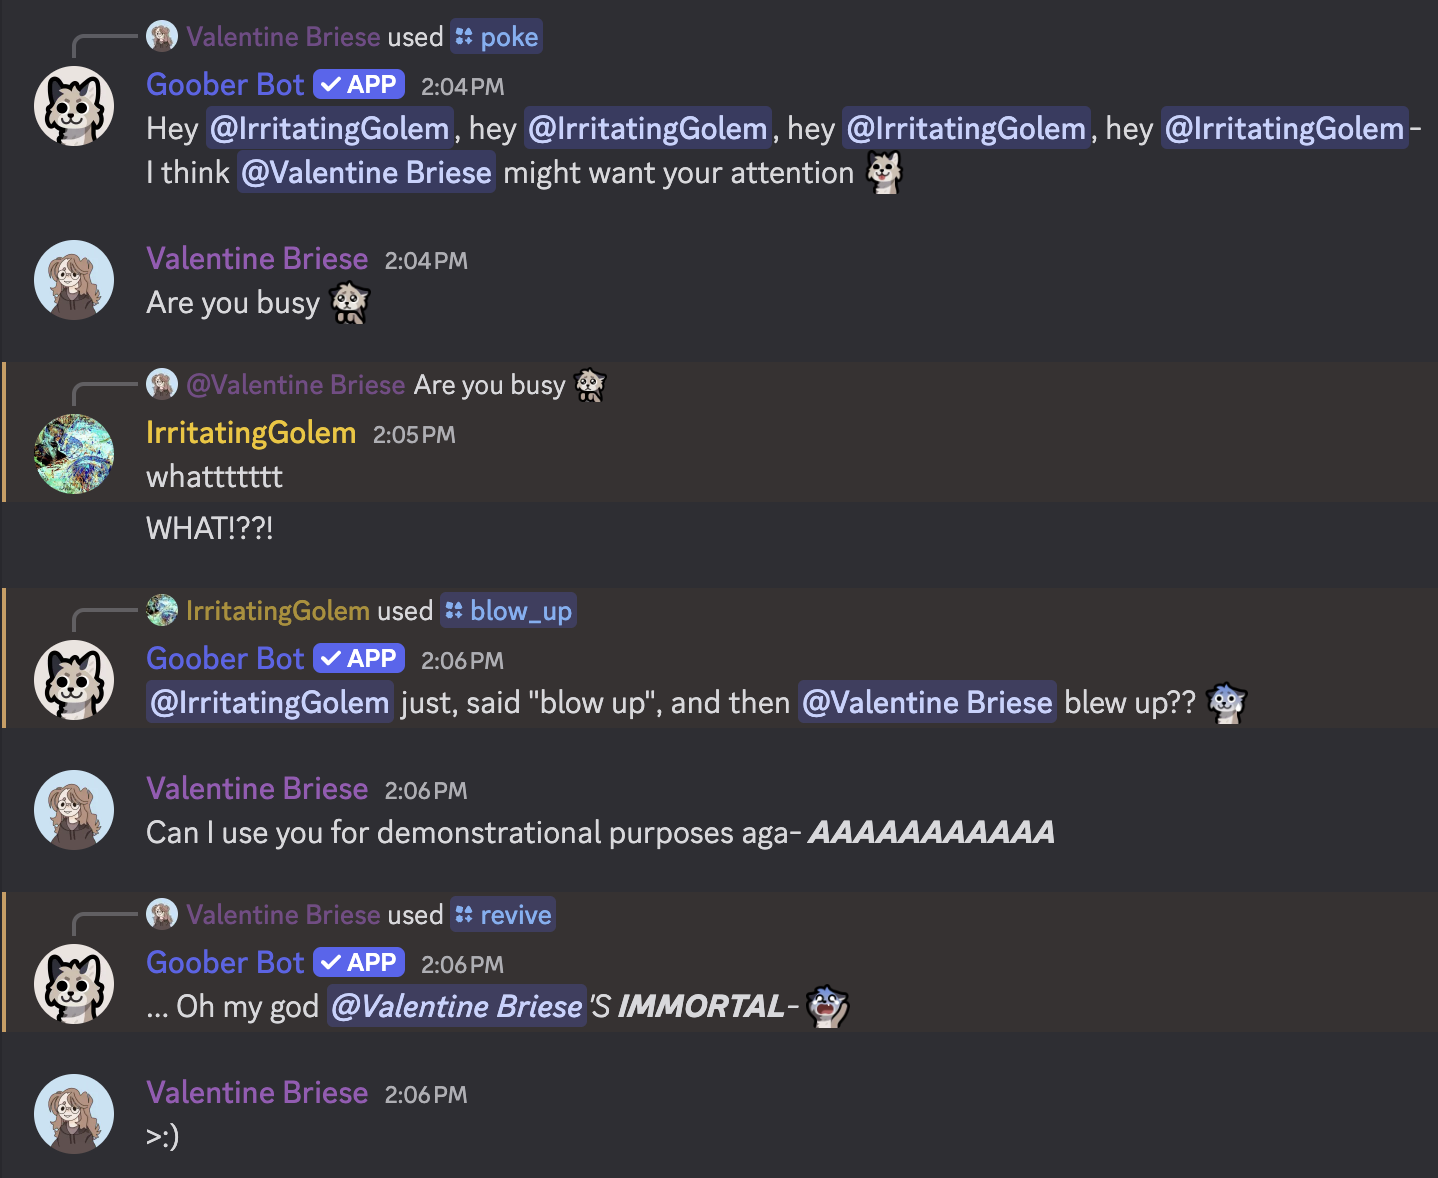
Task: Click the cat emoji after 'want your attention'
Action: click(882, 172)
